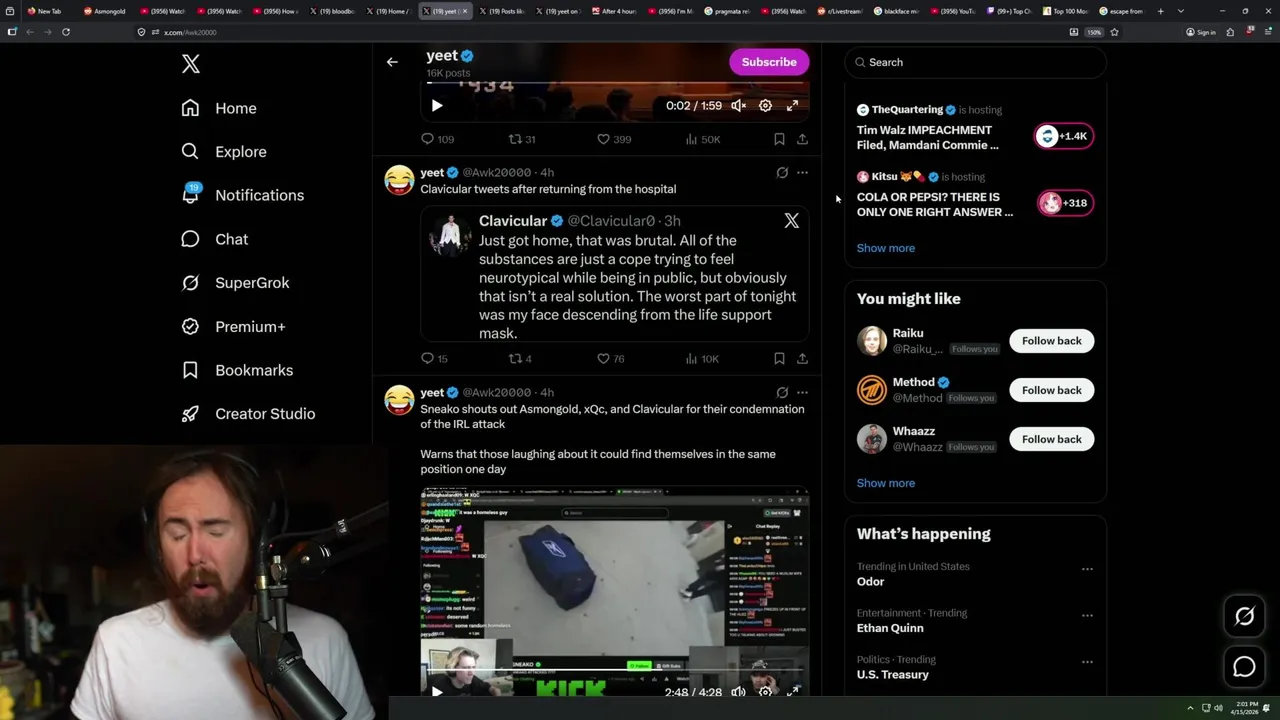
Task: Switch to the Asmongold browser tab
Action: pos(105,11)
